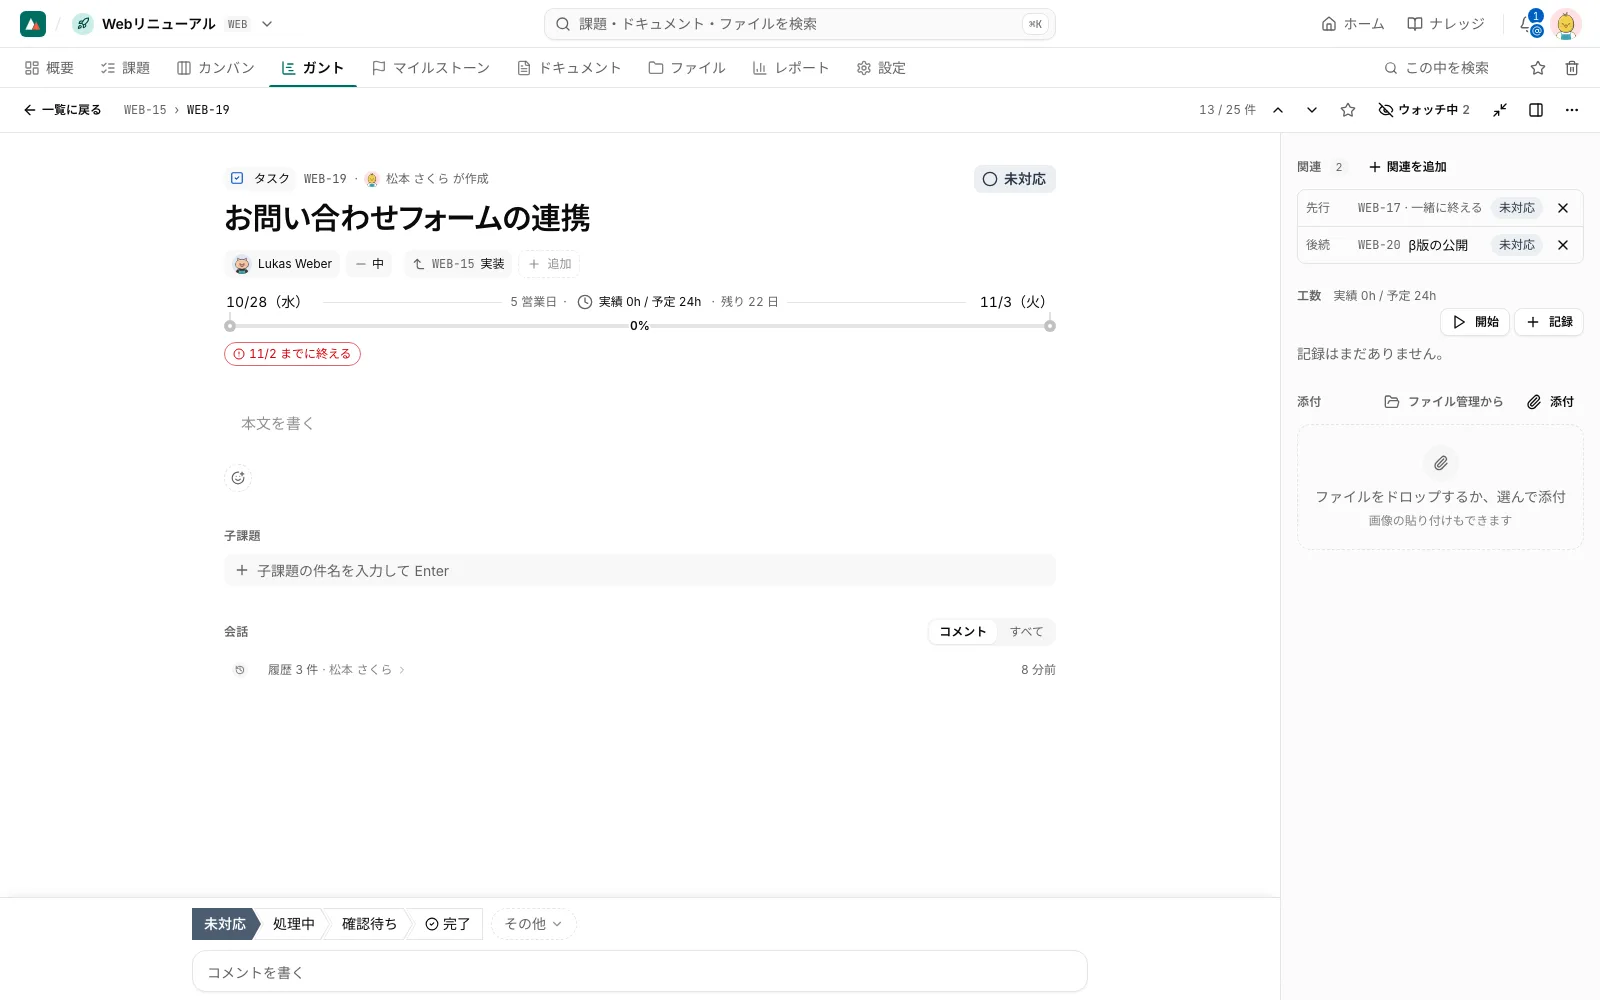Open the user avatar menu
This screenshot has width=1600, height=1000.
click(x=1566, y=24)
